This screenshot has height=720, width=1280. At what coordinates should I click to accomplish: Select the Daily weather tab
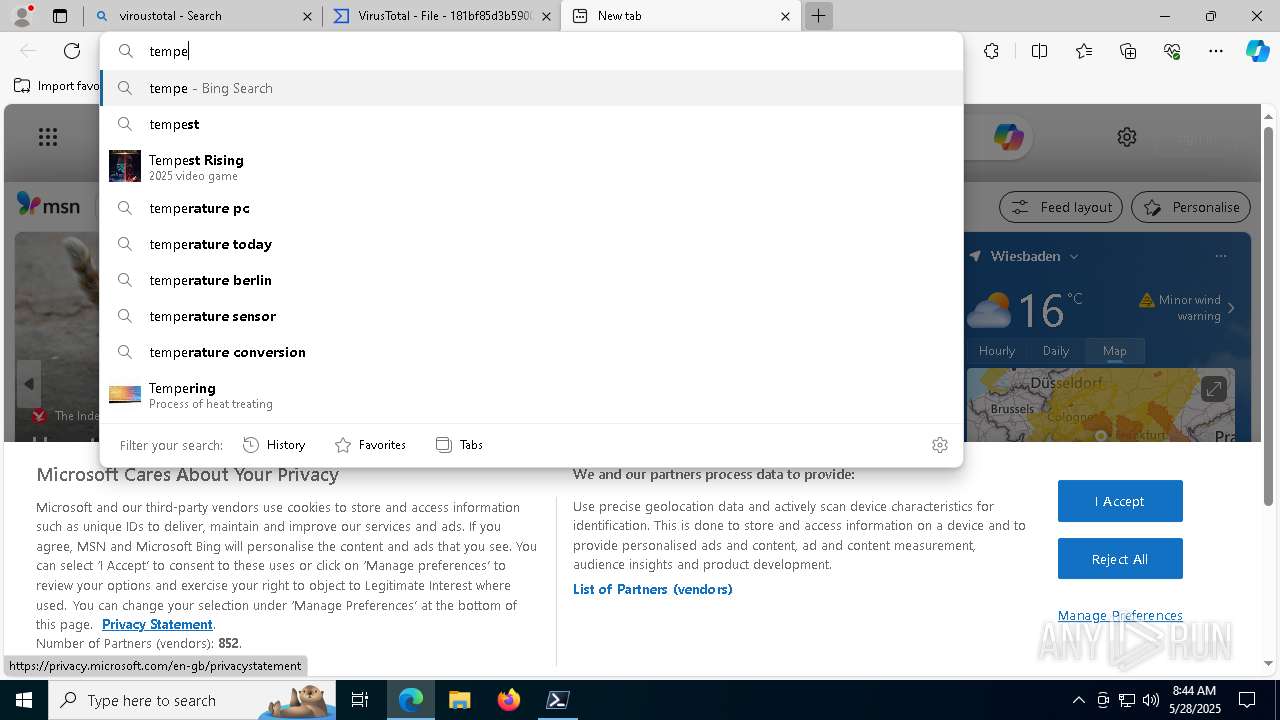(1056, 351)
